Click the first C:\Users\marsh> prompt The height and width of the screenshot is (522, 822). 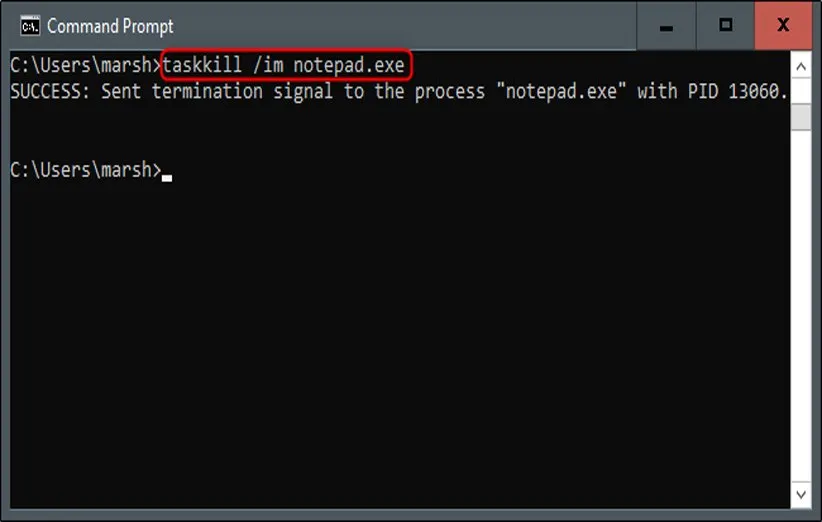point(85,65)
